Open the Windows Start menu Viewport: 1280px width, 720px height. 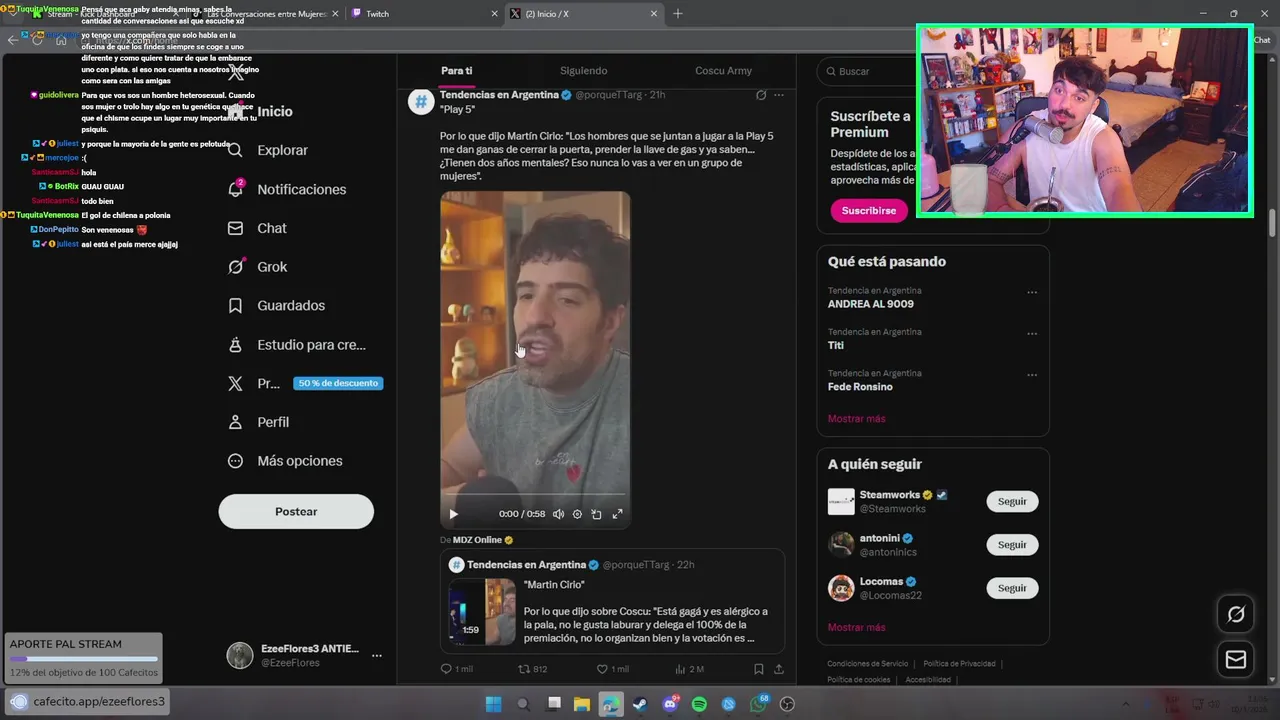pos(493,704)
